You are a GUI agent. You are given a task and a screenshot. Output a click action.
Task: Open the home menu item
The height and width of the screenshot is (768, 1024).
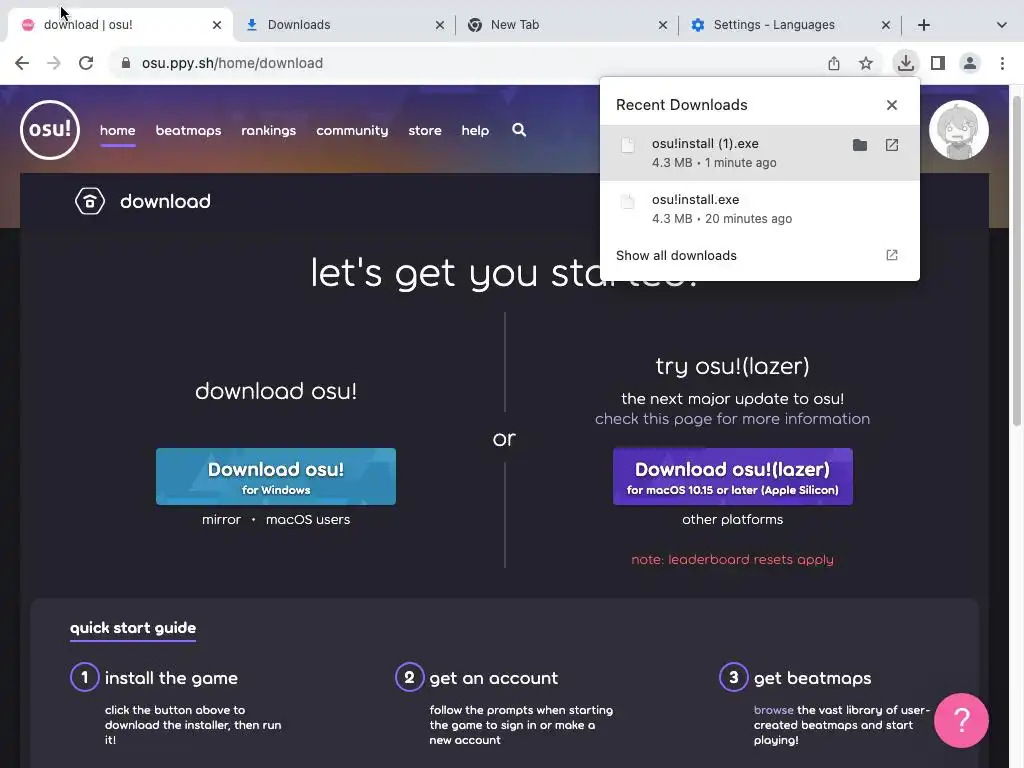pyautogui.click(x=118, y=131)
